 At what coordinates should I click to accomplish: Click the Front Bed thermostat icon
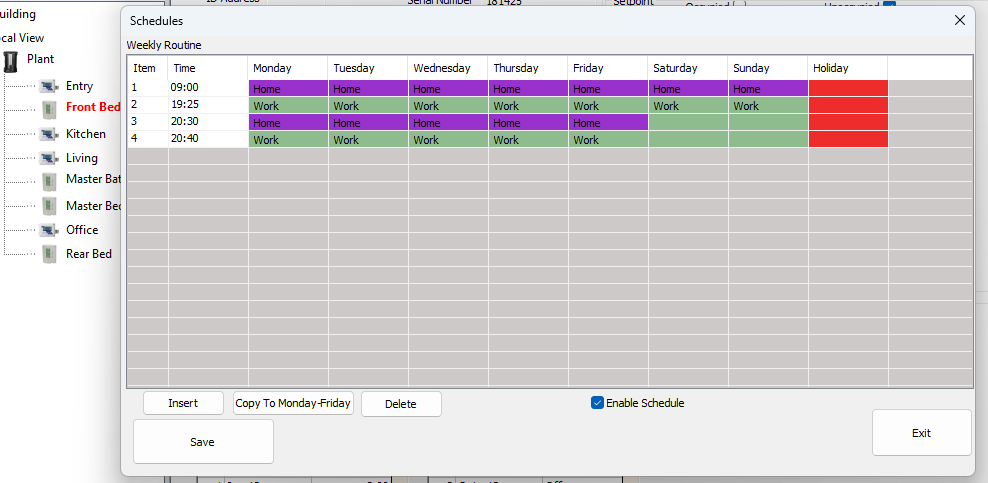49,108
